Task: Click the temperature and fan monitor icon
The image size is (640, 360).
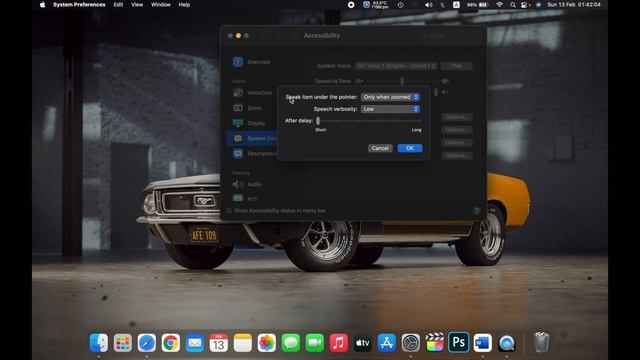Action: [x=375, y=5]
